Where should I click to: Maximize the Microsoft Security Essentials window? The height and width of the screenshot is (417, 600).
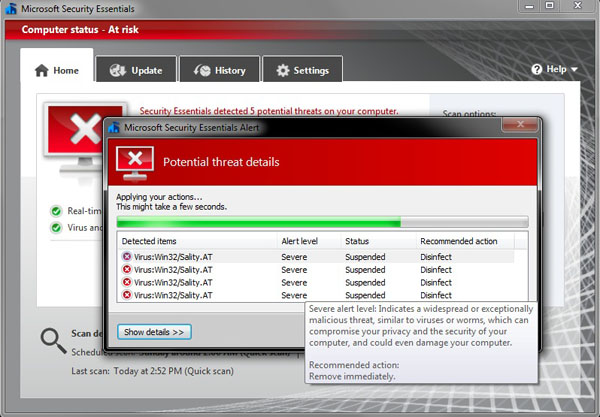click(549, 5)
